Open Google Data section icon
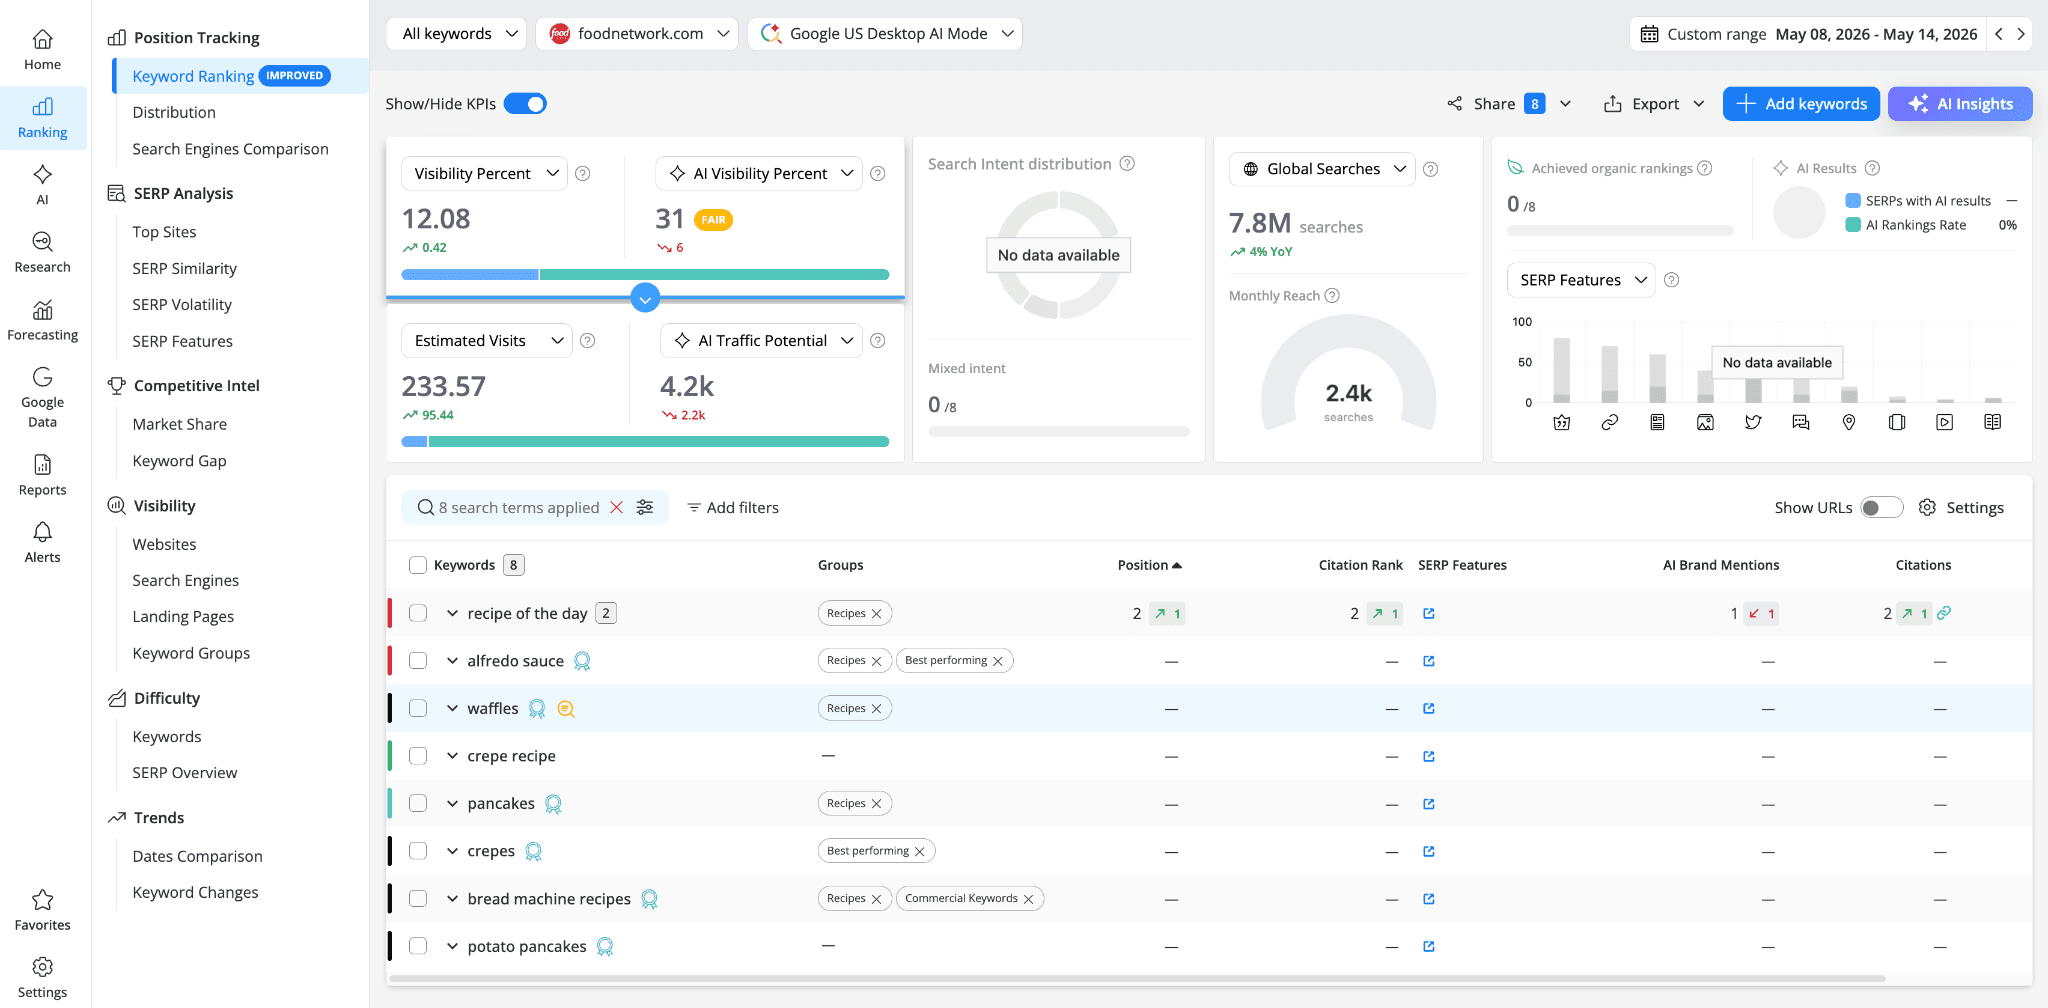This screenshot has width=2048, height=1008. pyautogui.click(x=42, y=377)
